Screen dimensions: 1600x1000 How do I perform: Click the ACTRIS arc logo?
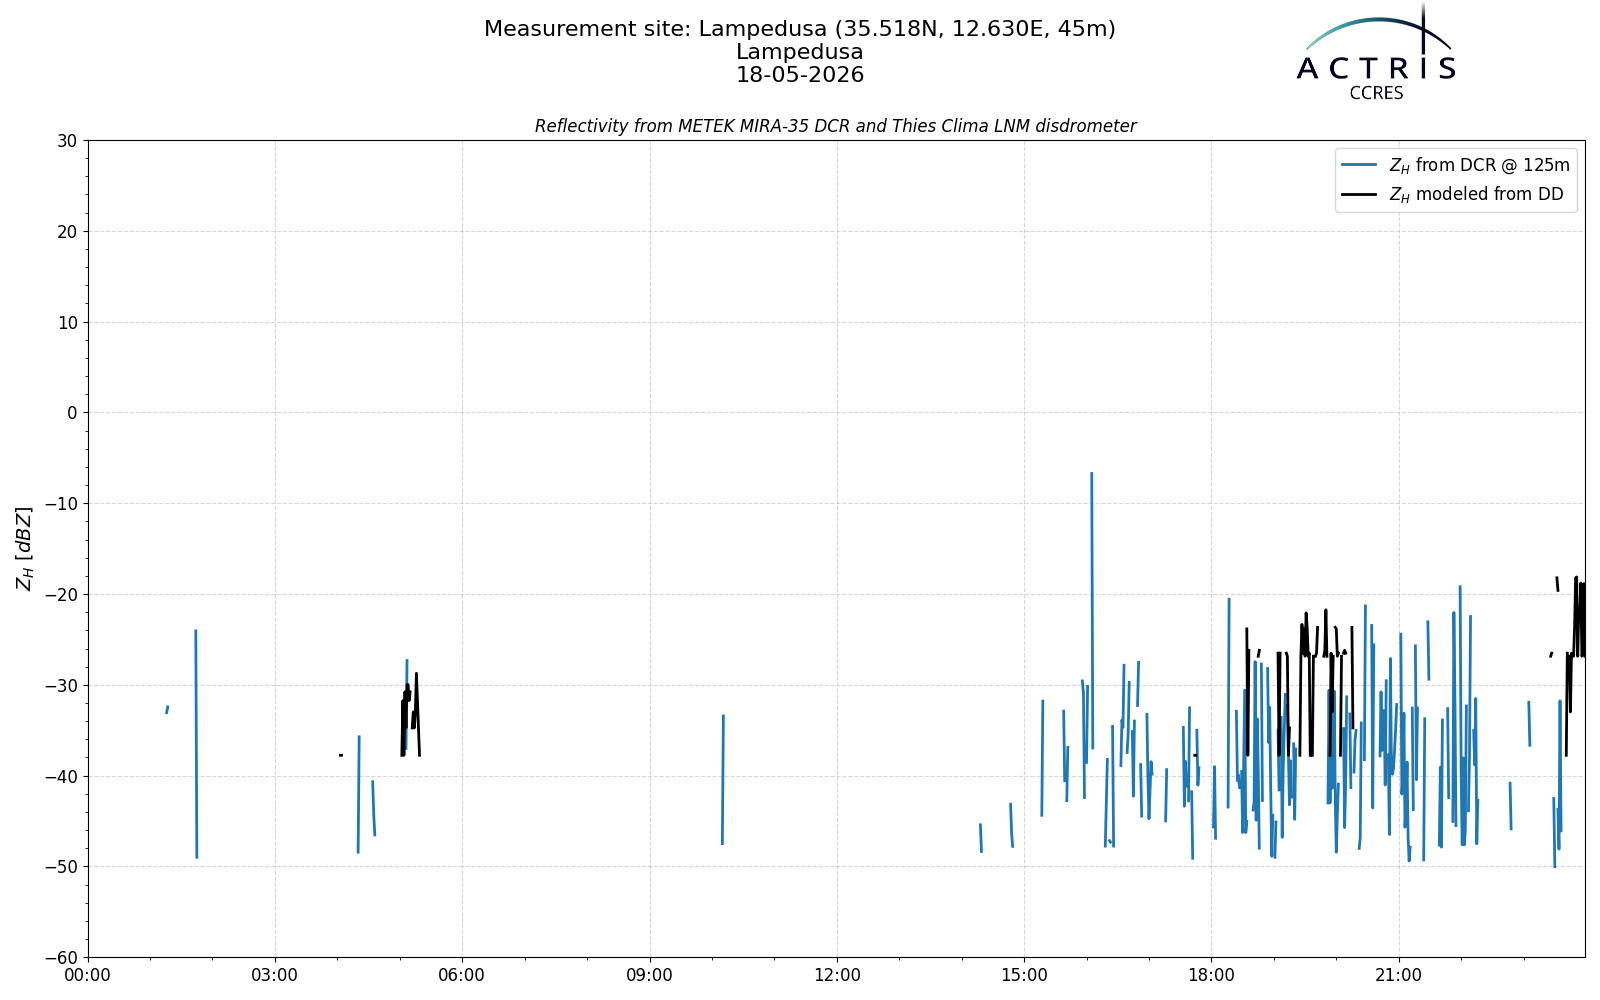tap(1376, 50)
